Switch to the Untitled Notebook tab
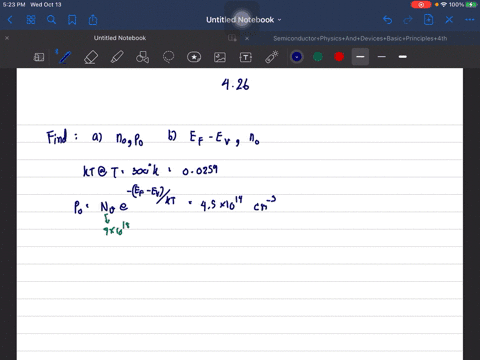Screen dimensions: 480x360 (120, 38)
